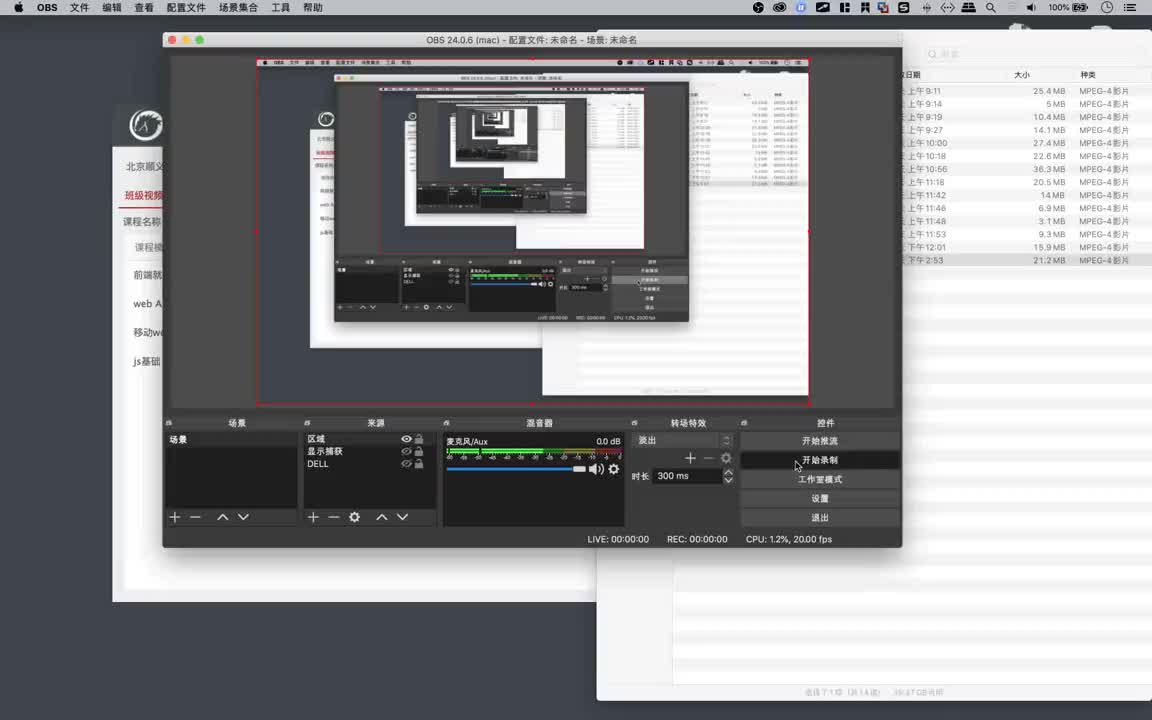Open the 淡出 transition dropdown
1152x720 pixels.
[x=683, y=441]
